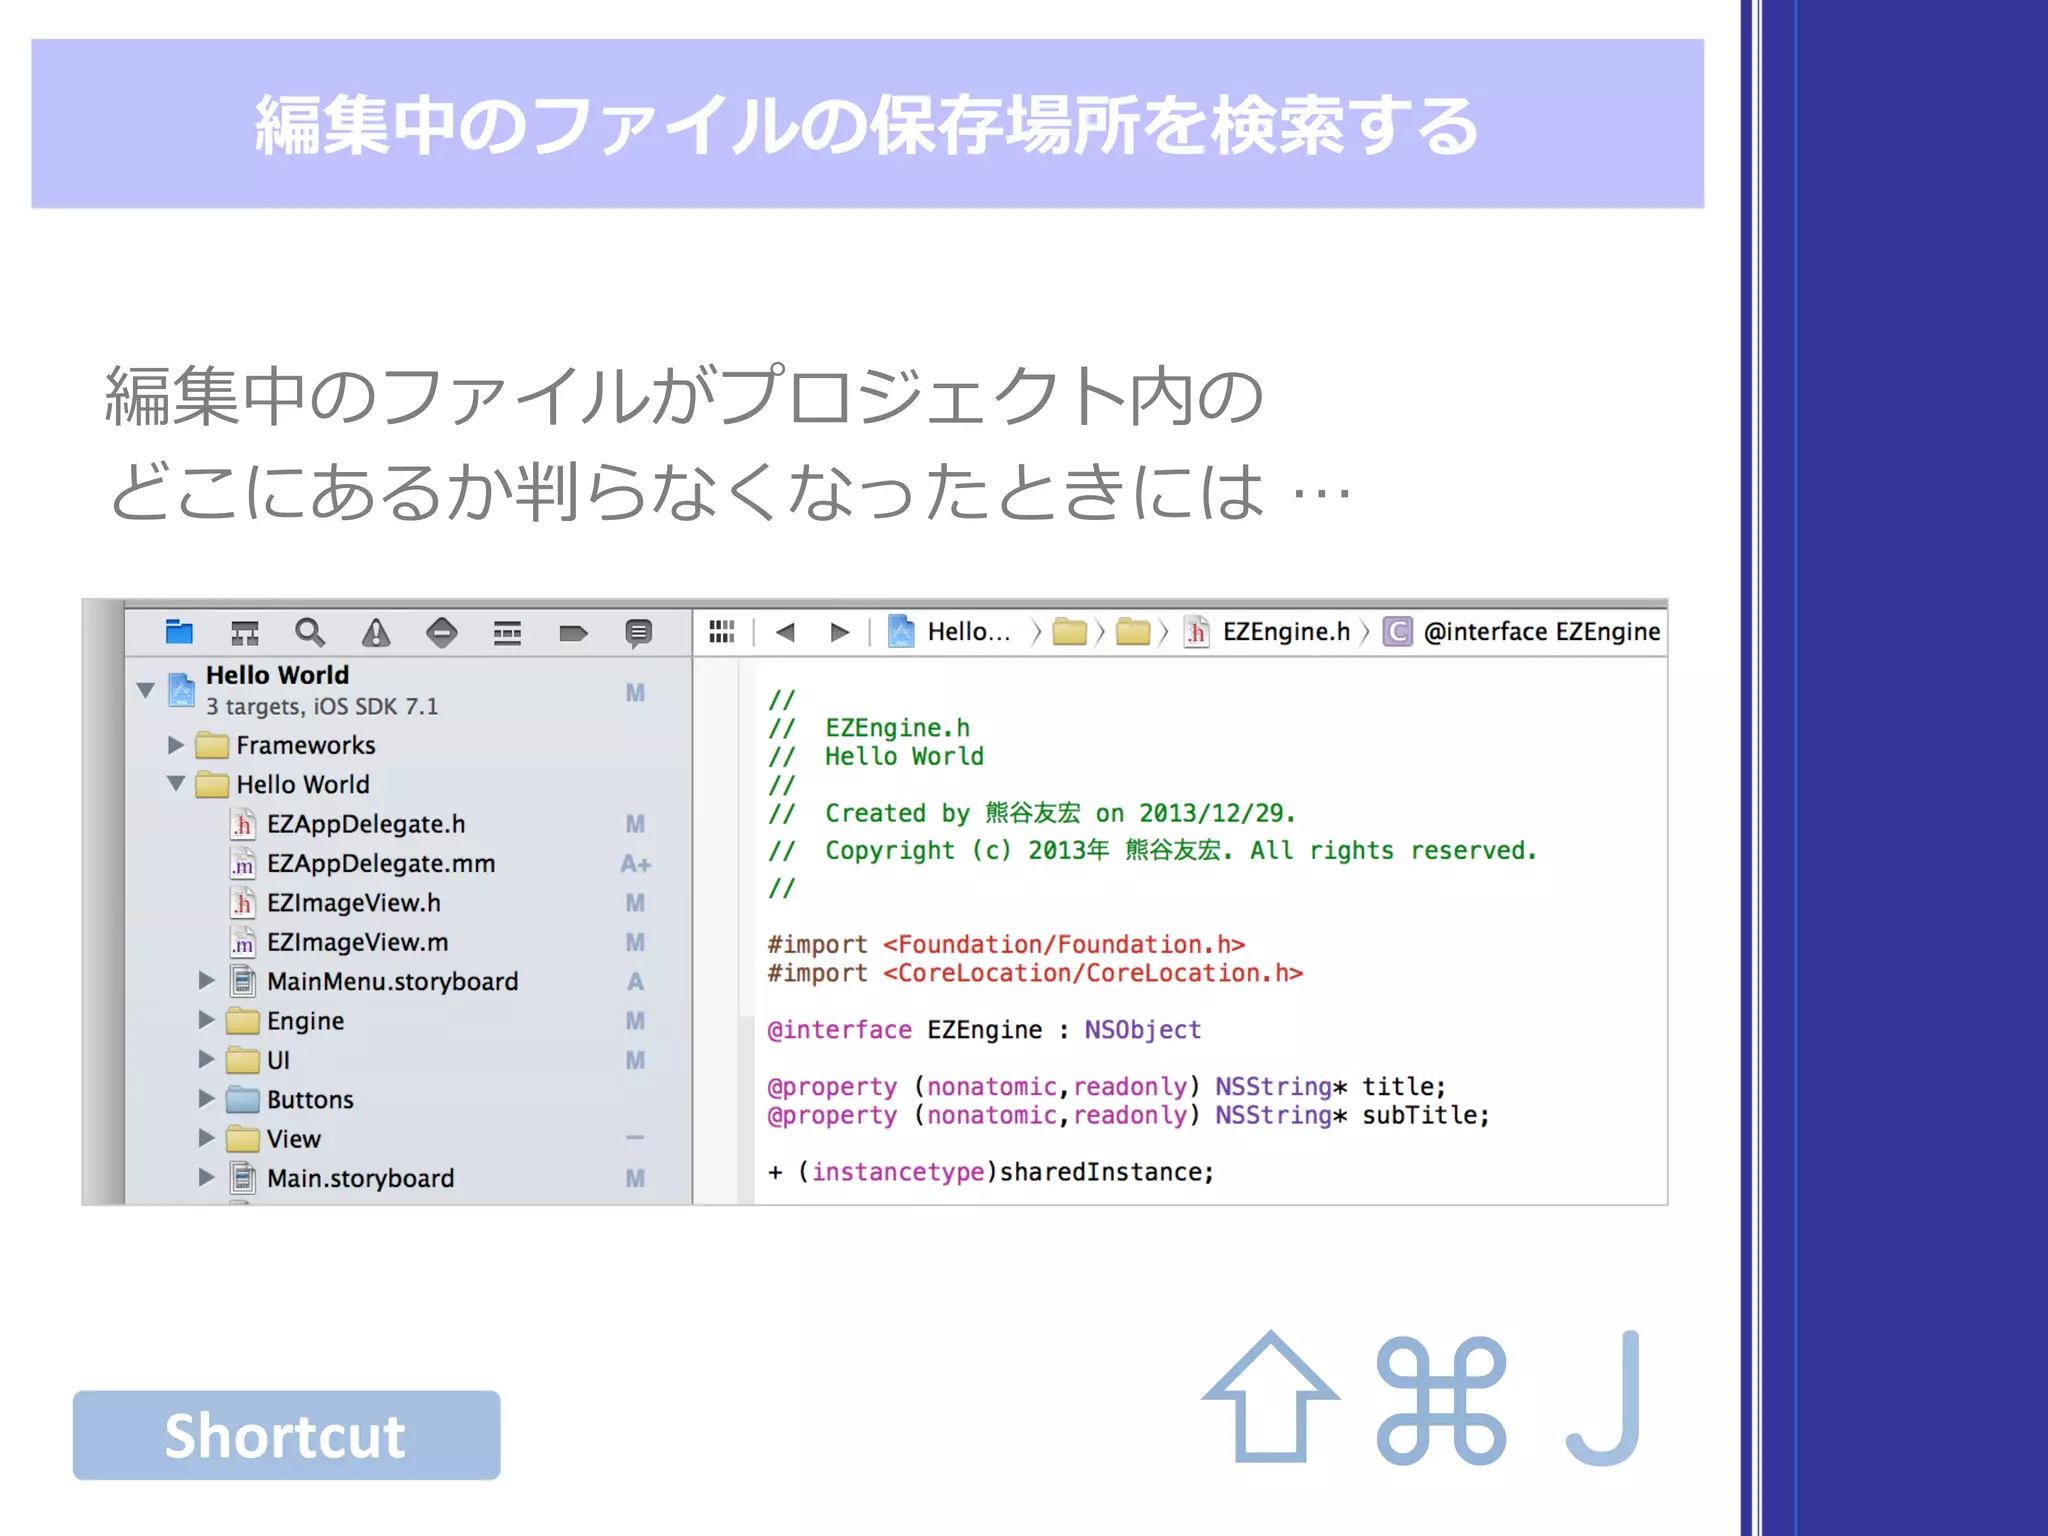Open the Debug navigator icon

click(507, 632)
